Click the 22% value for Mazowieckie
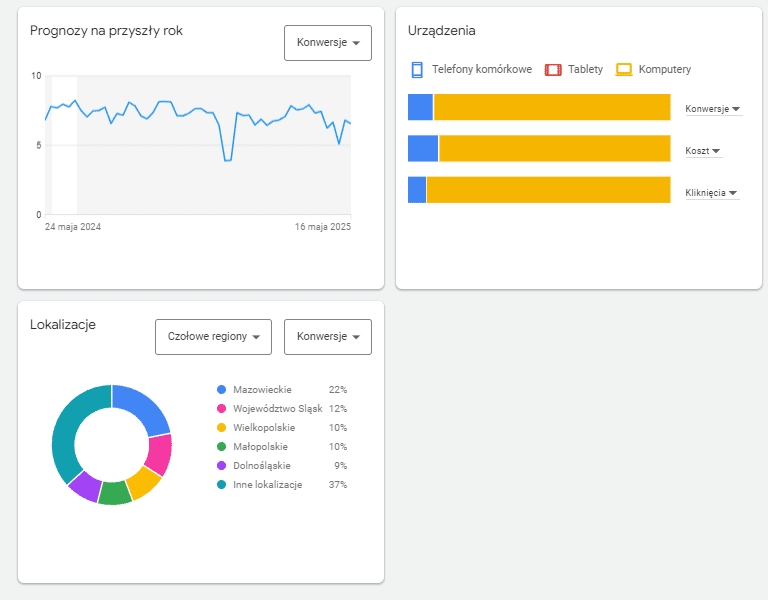Screen dimensions: 768x600 [x=338, y=390]
